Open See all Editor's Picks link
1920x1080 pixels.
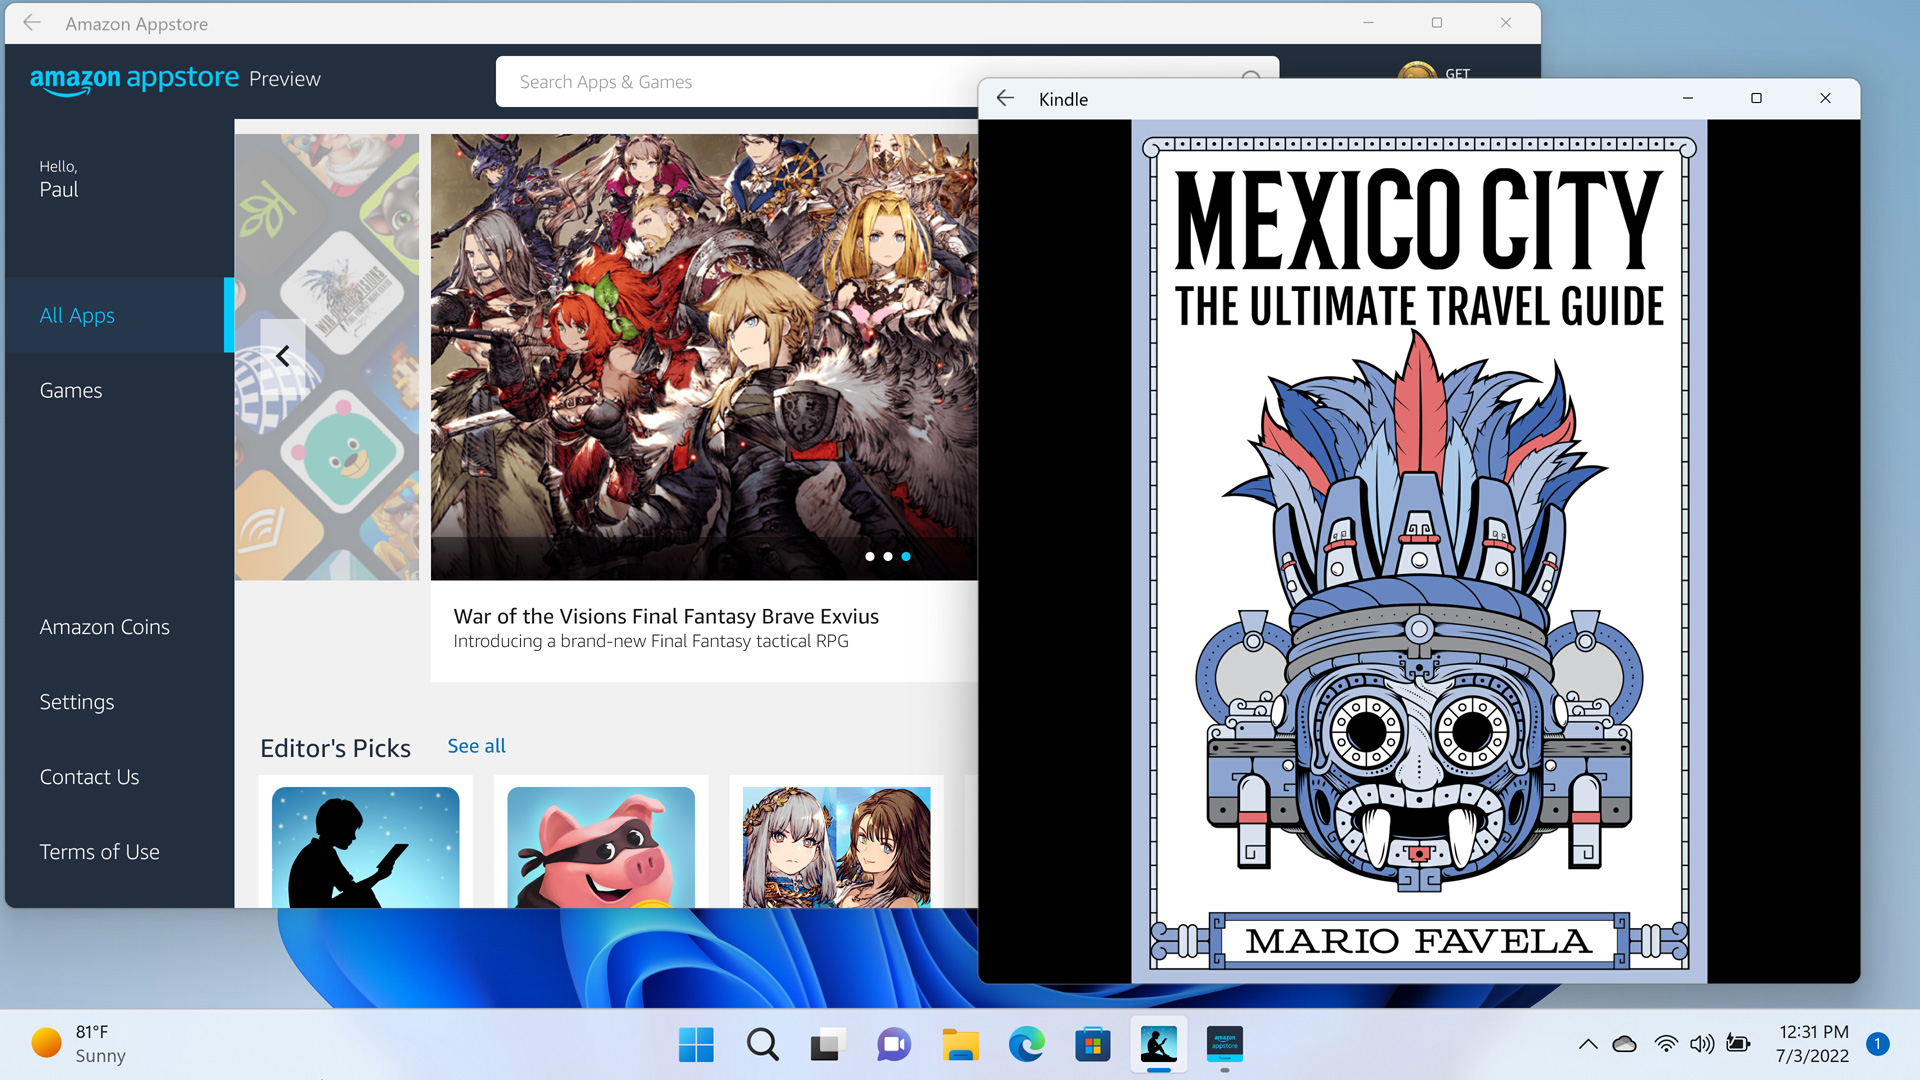pos(476,746)
